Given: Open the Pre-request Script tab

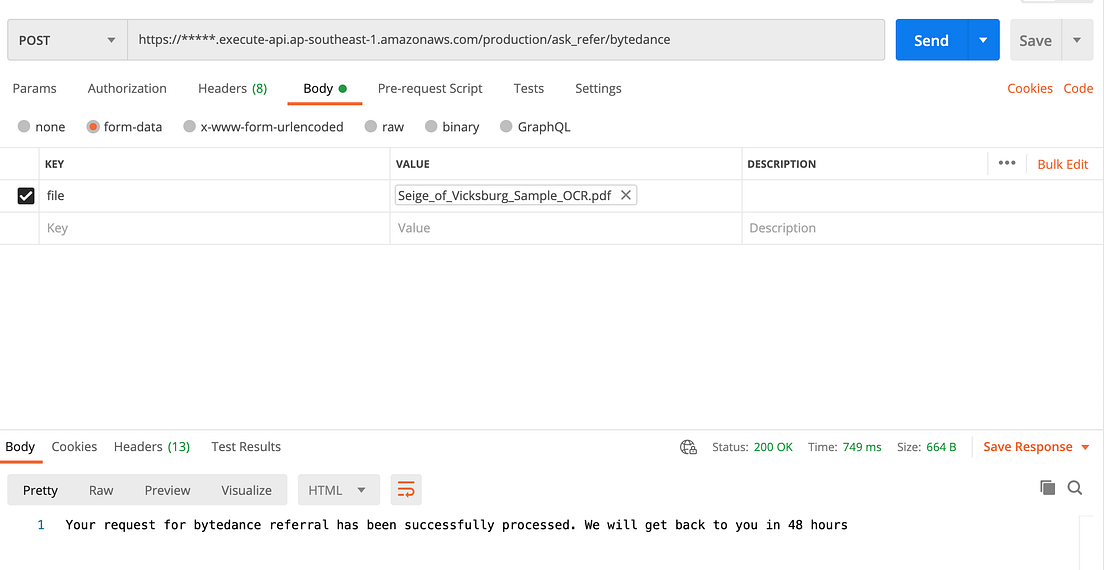Looking at the screenshot, I should tap(430, 89).
